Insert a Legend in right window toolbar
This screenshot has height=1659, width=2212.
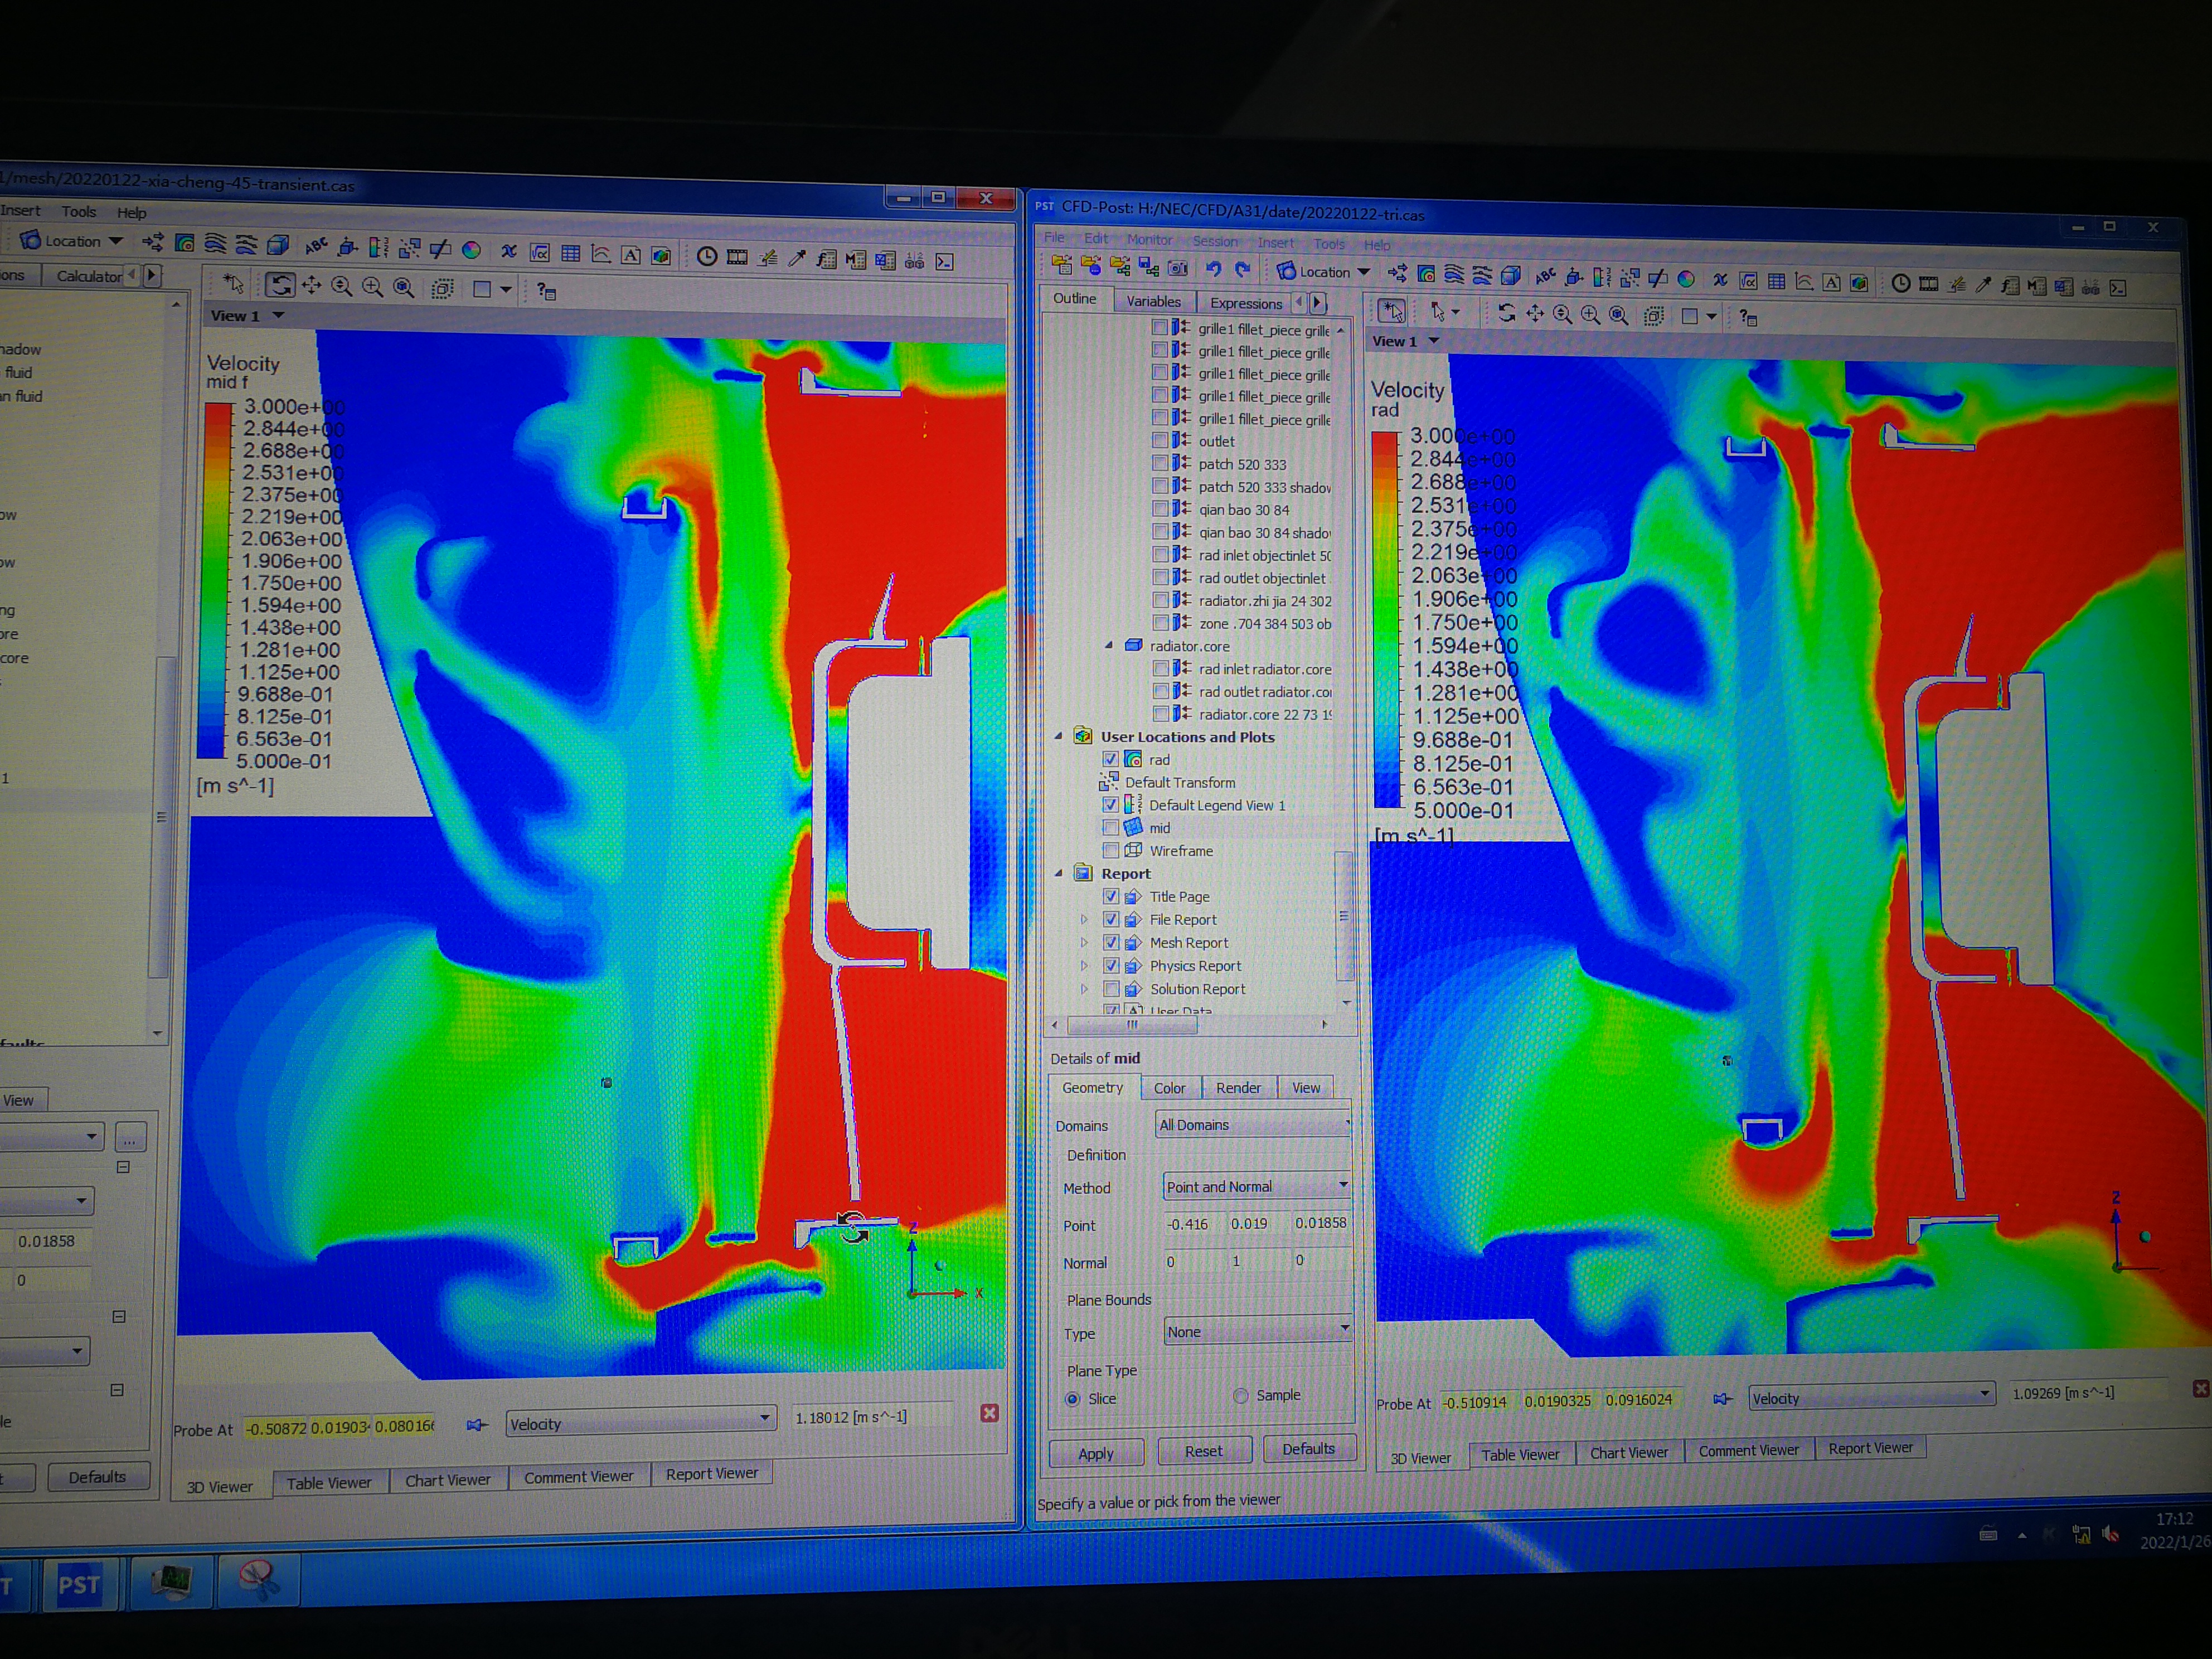[x=1602, y=278]
